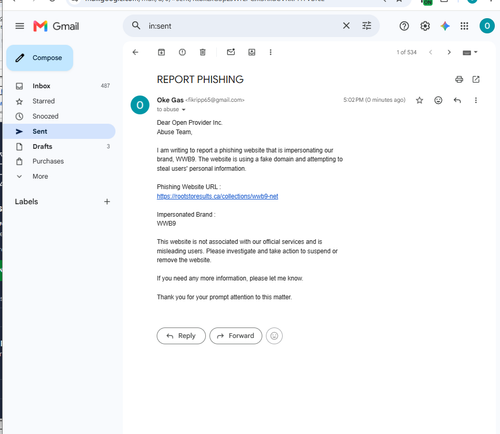Click the Reply button
This screenshot has height=434, width=500.
point(181,336)
